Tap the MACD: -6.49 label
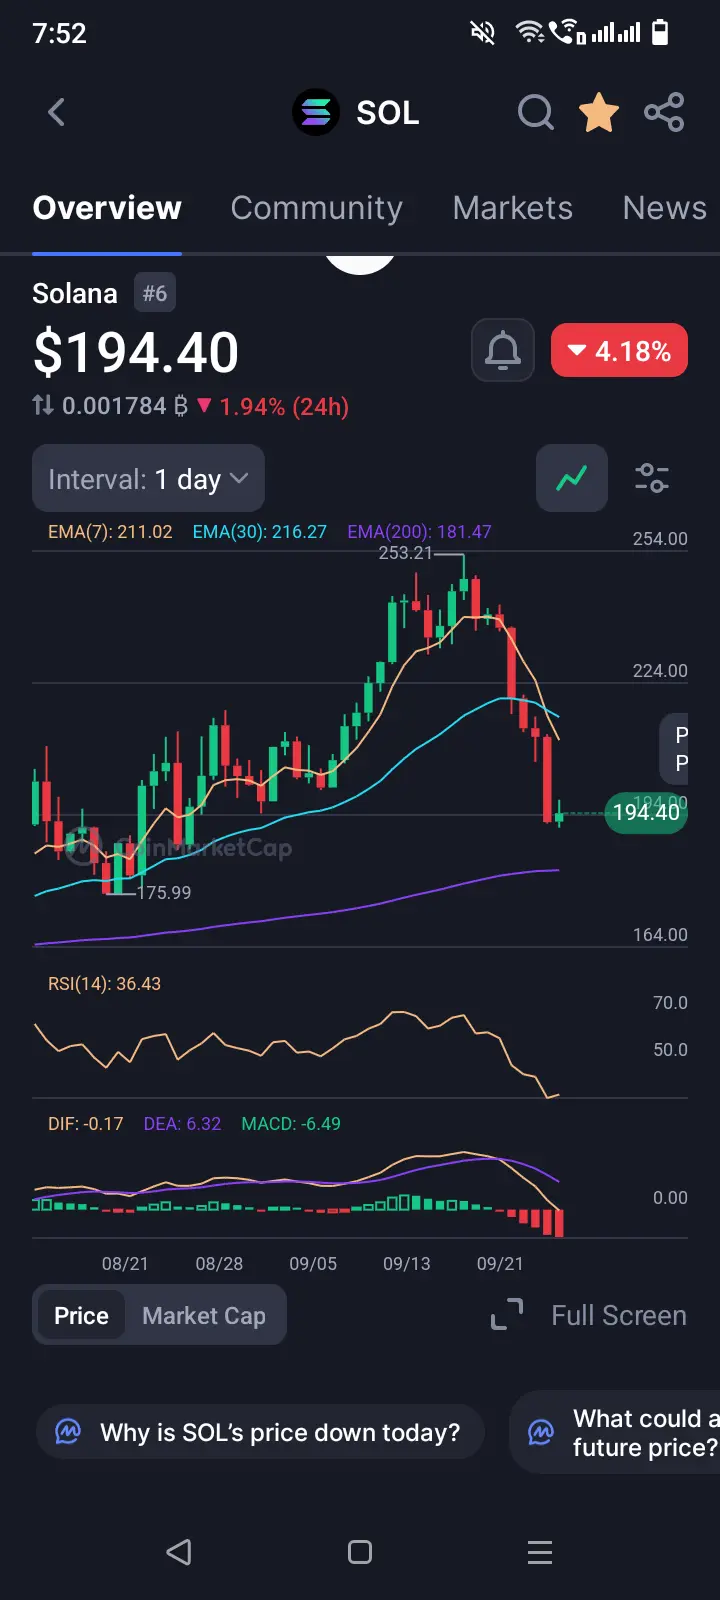This screenshot has height=1600, width=720. click(x=291, y=1124)
